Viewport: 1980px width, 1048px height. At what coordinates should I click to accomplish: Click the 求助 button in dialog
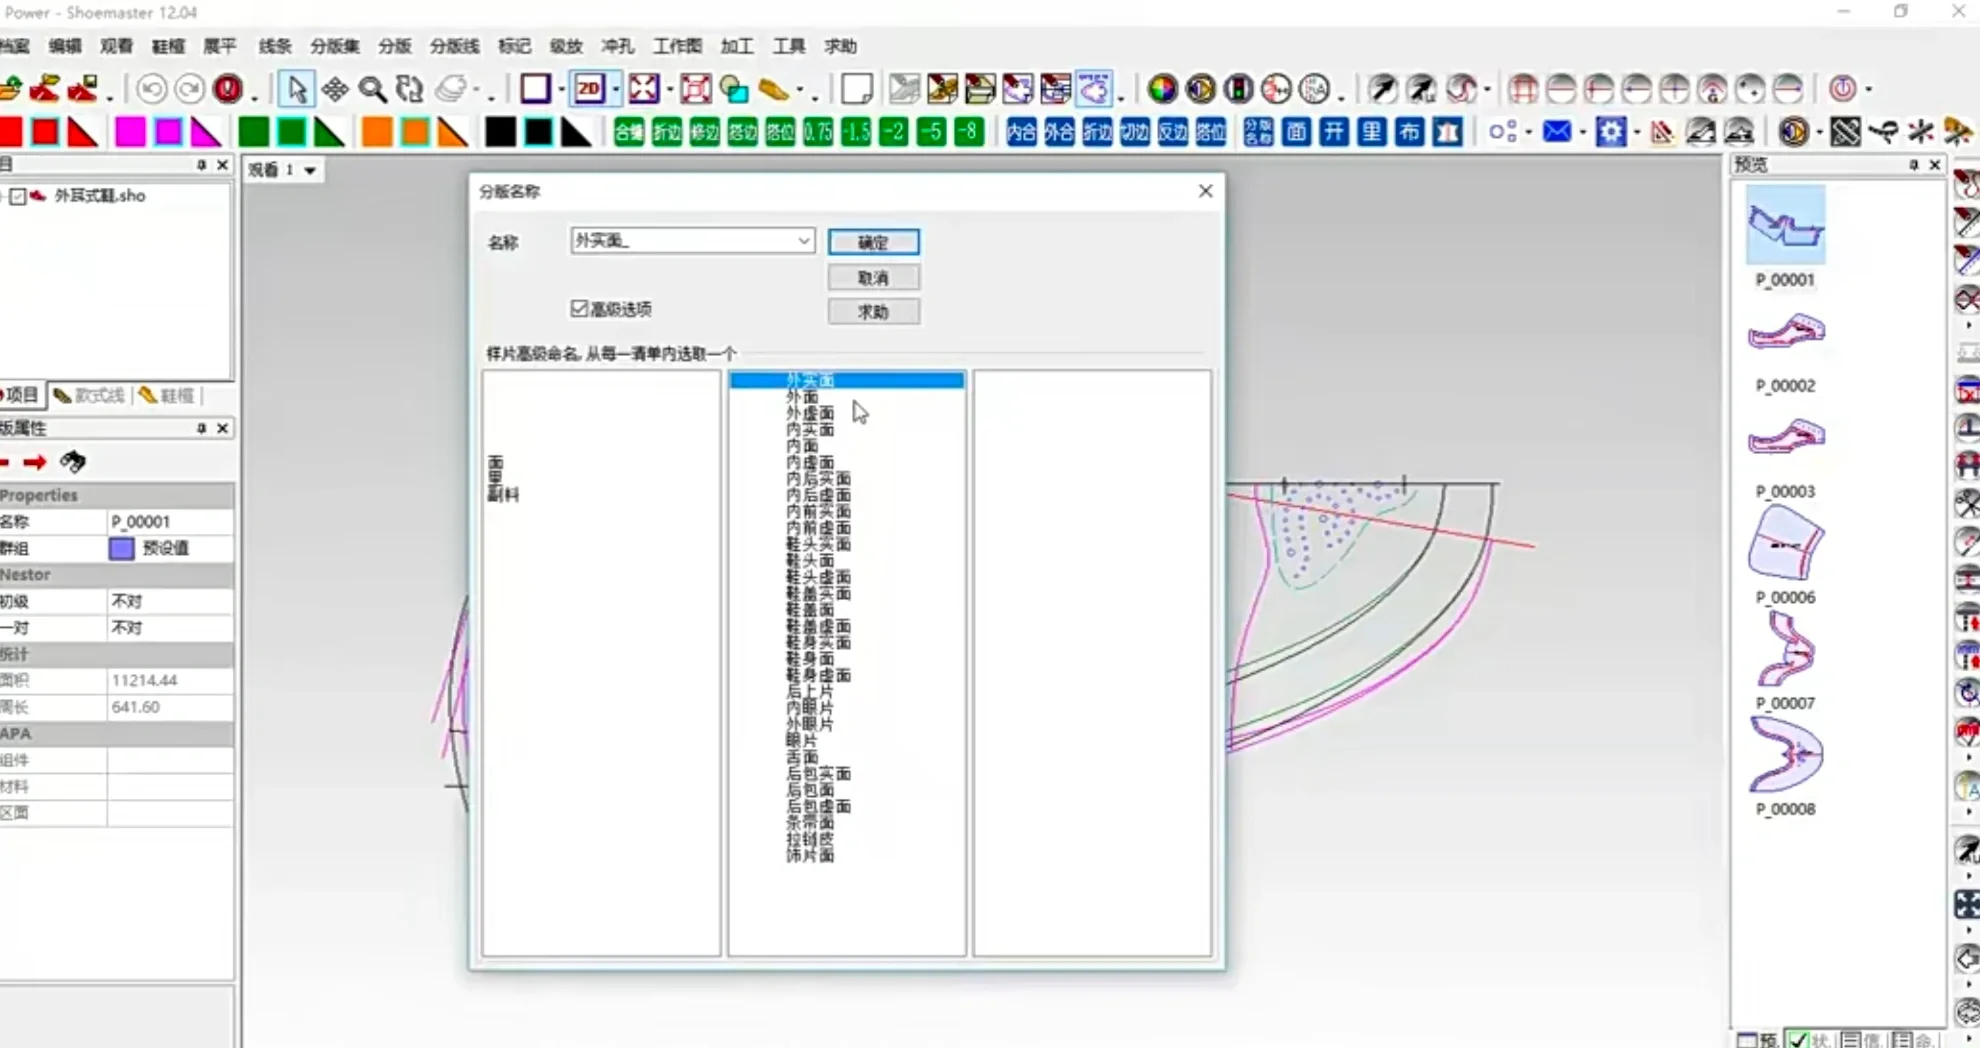873,312
